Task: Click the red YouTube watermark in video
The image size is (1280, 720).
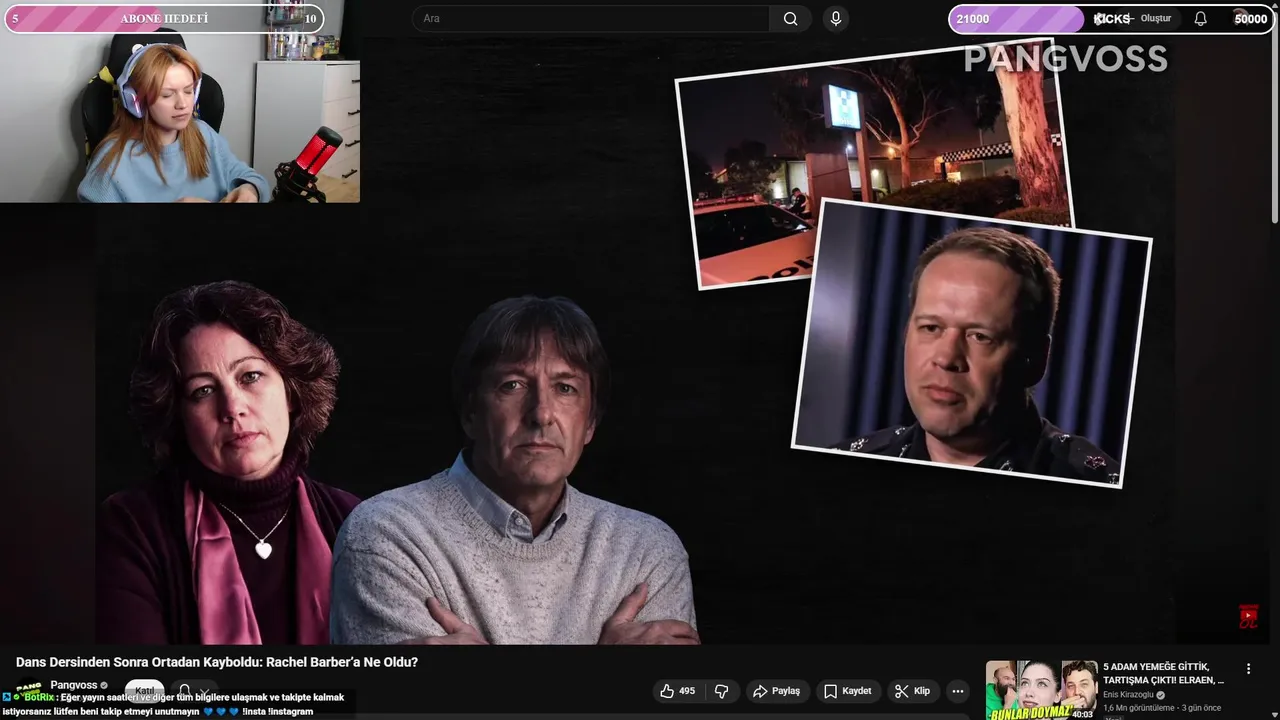Action: tap(1248, 616)
